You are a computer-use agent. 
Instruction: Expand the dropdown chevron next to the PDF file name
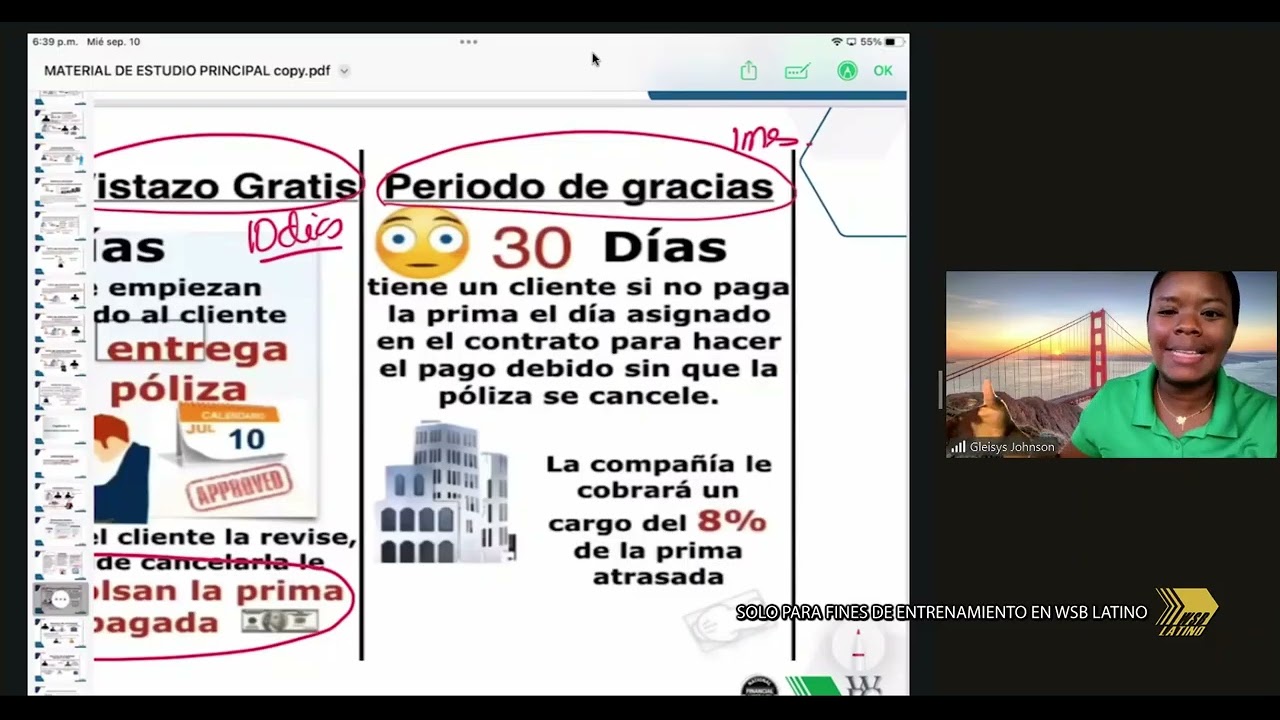pos(344,71)
